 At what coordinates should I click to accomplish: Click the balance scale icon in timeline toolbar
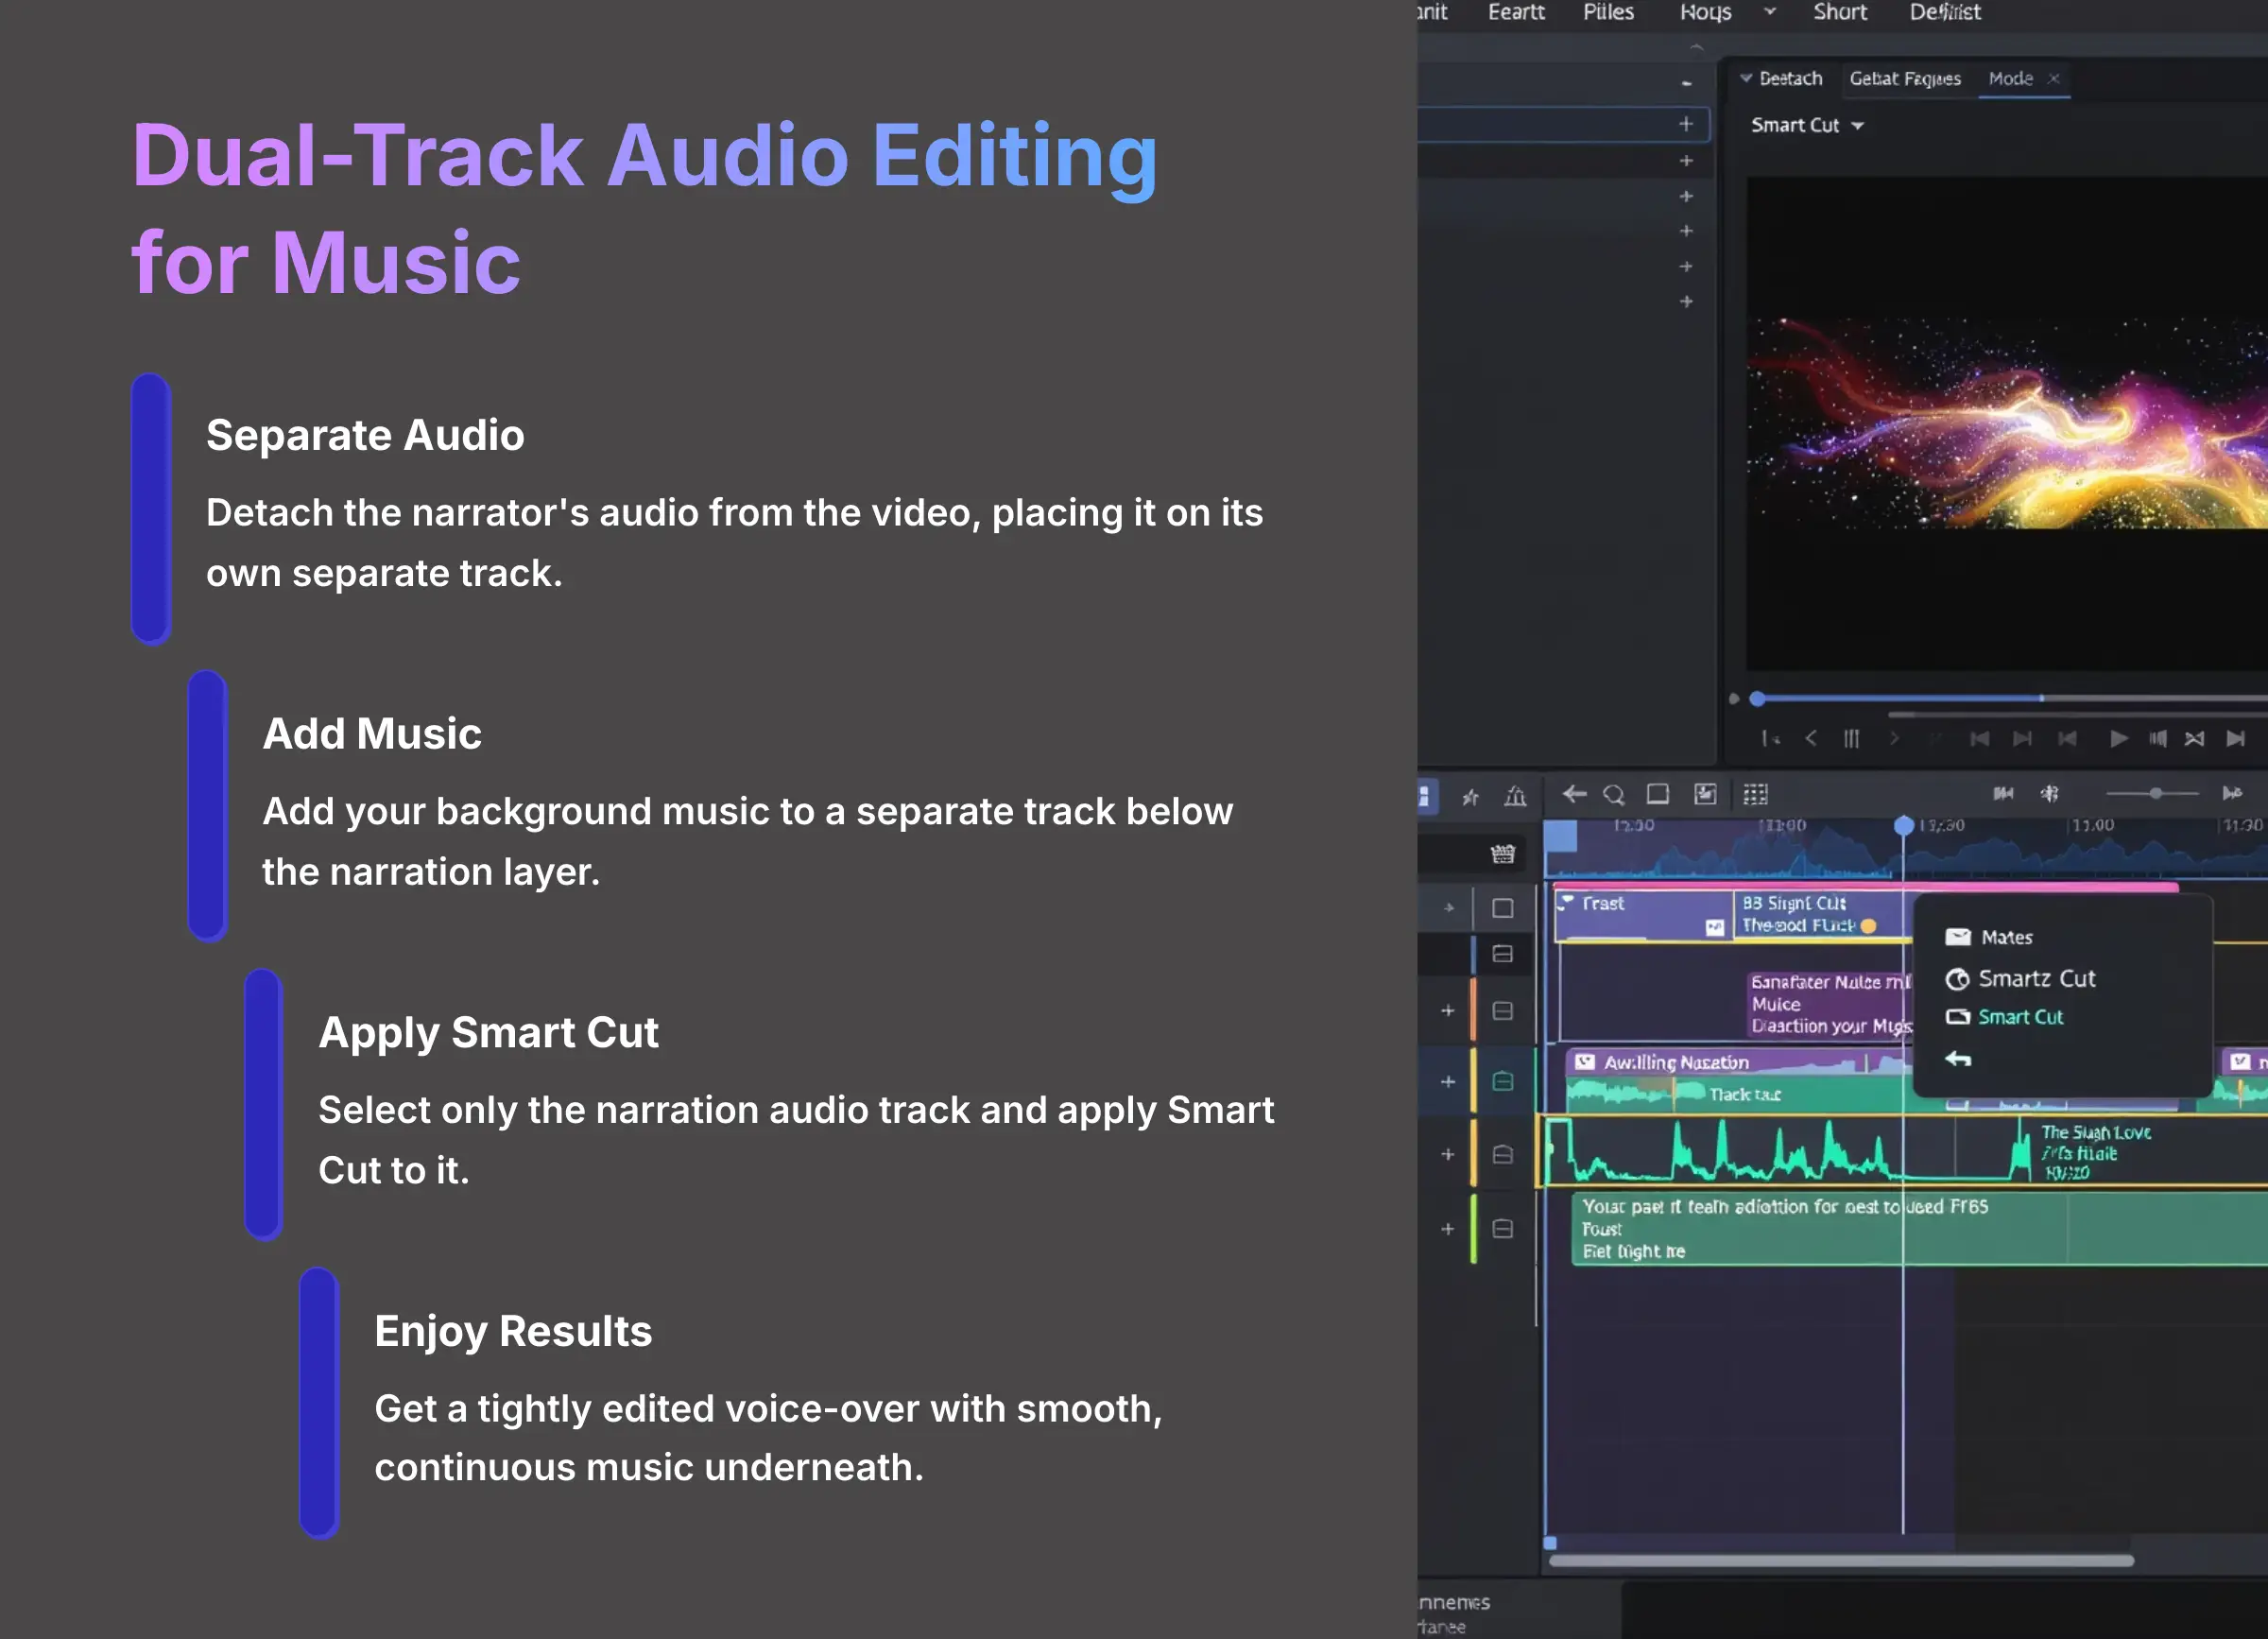(1515, 796)
